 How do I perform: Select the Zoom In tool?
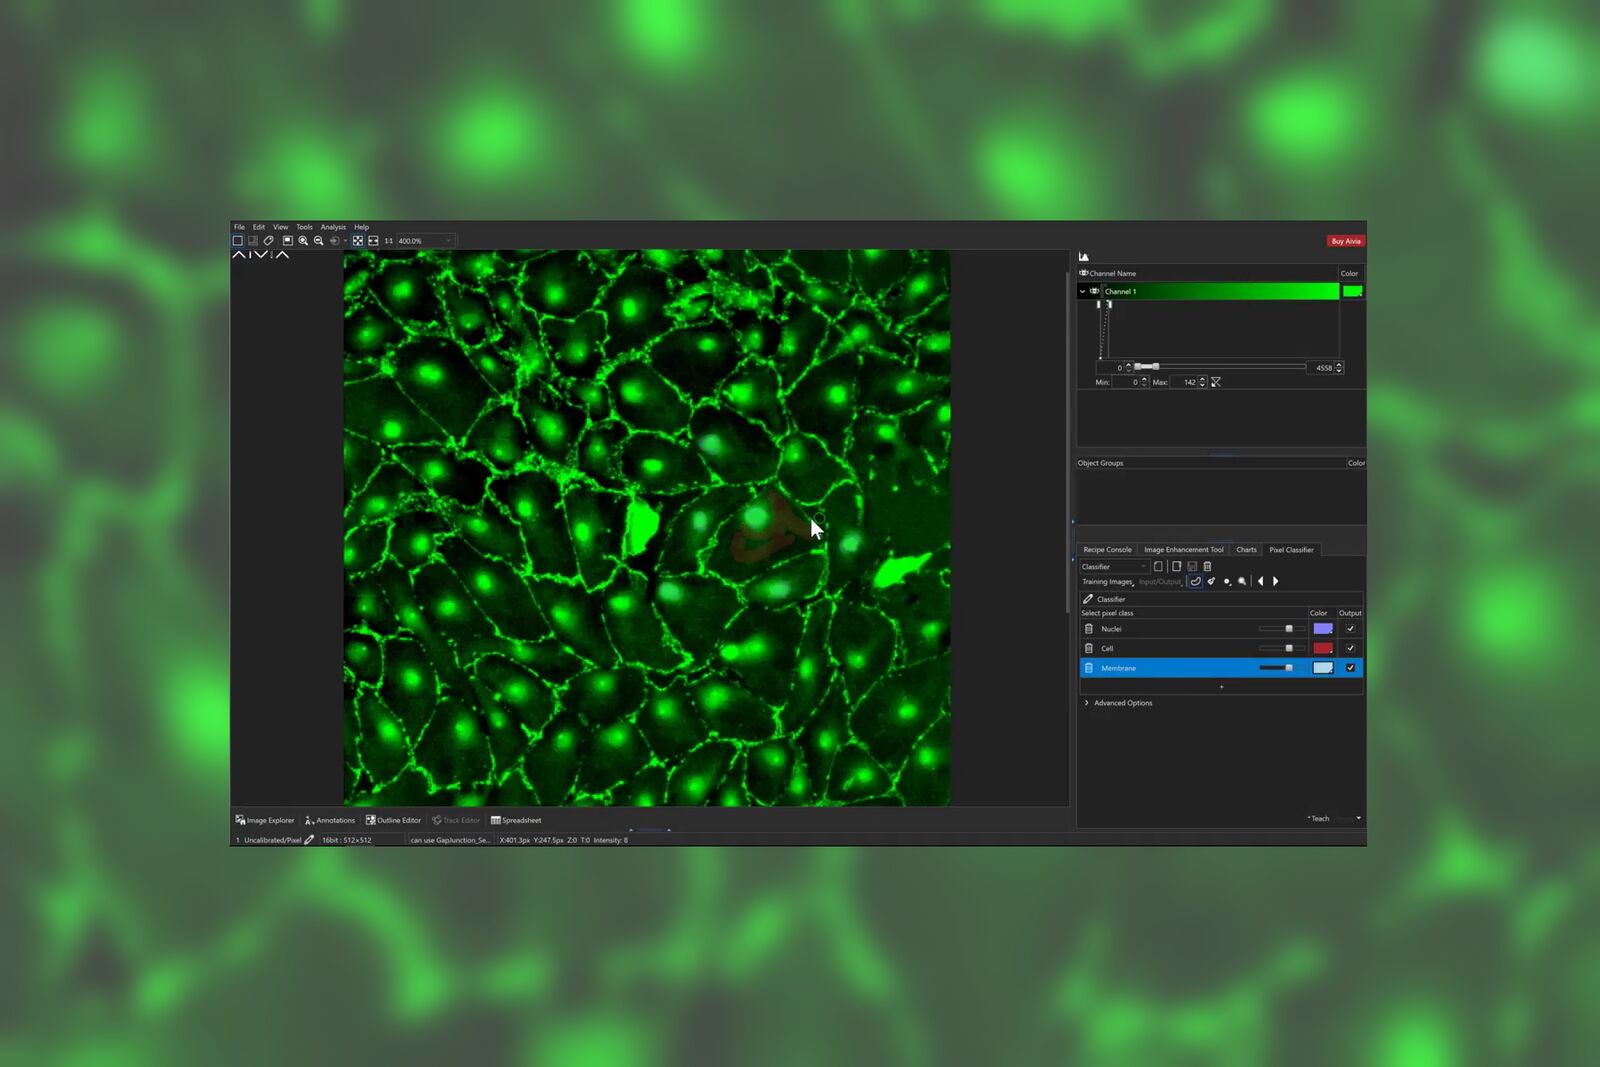point(303,240)
